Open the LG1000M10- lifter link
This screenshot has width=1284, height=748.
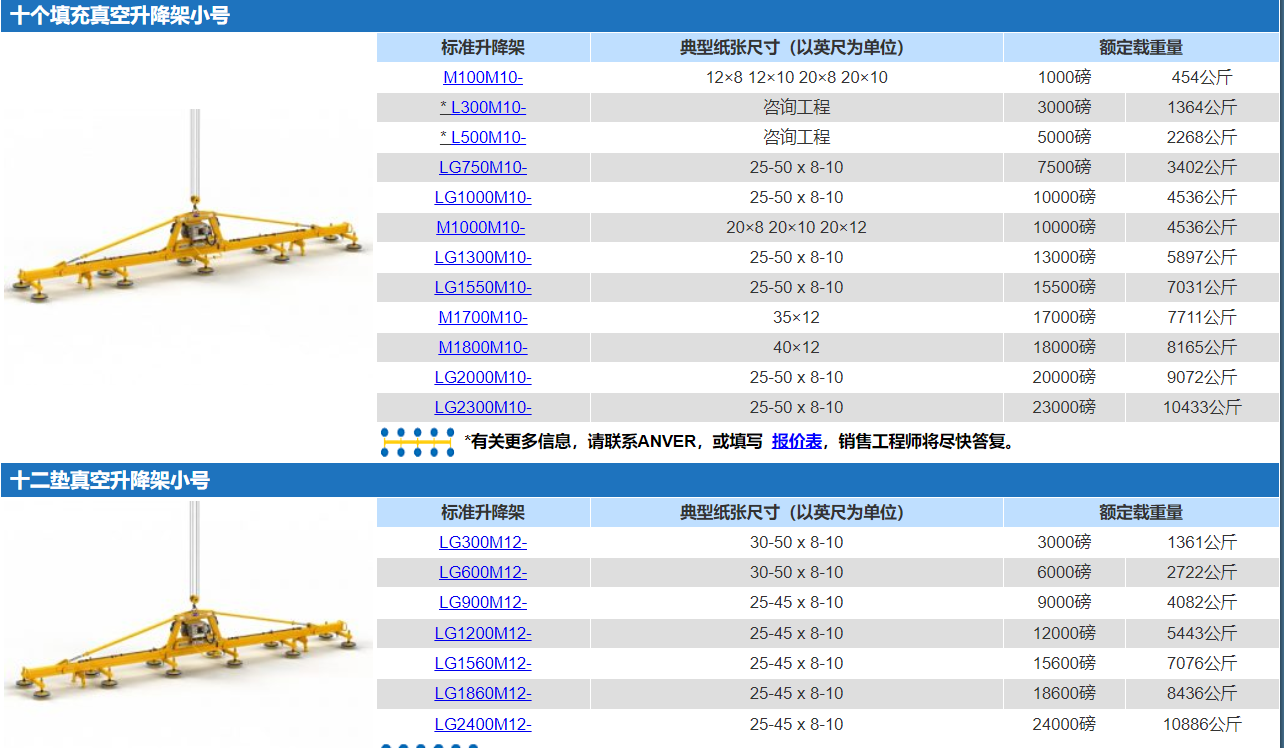click(483, 197)
